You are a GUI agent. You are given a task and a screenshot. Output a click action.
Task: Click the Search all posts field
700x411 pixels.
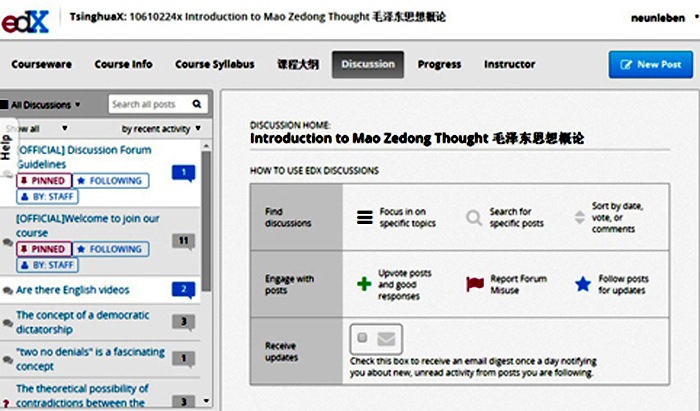pyautogui.click(x=148, y=104)
